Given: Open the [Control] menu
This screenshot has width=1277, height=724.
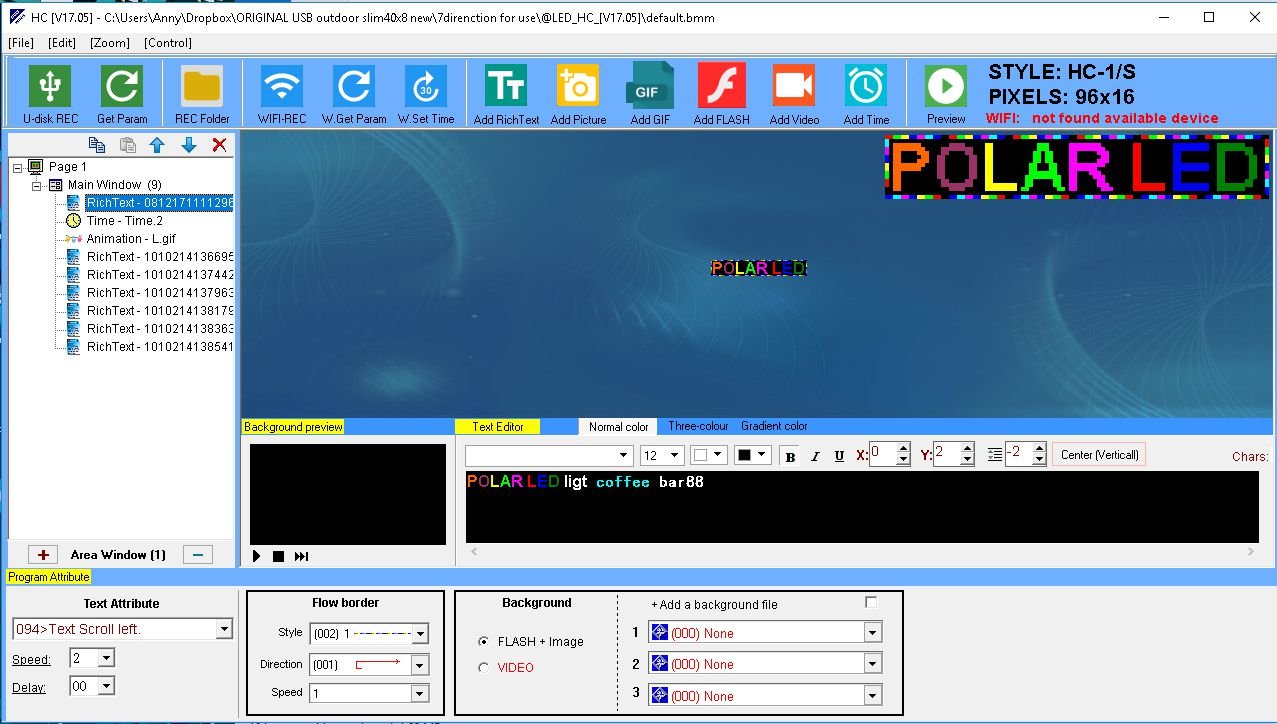Looking at the screenshot, I should click(x=167, y=43).
